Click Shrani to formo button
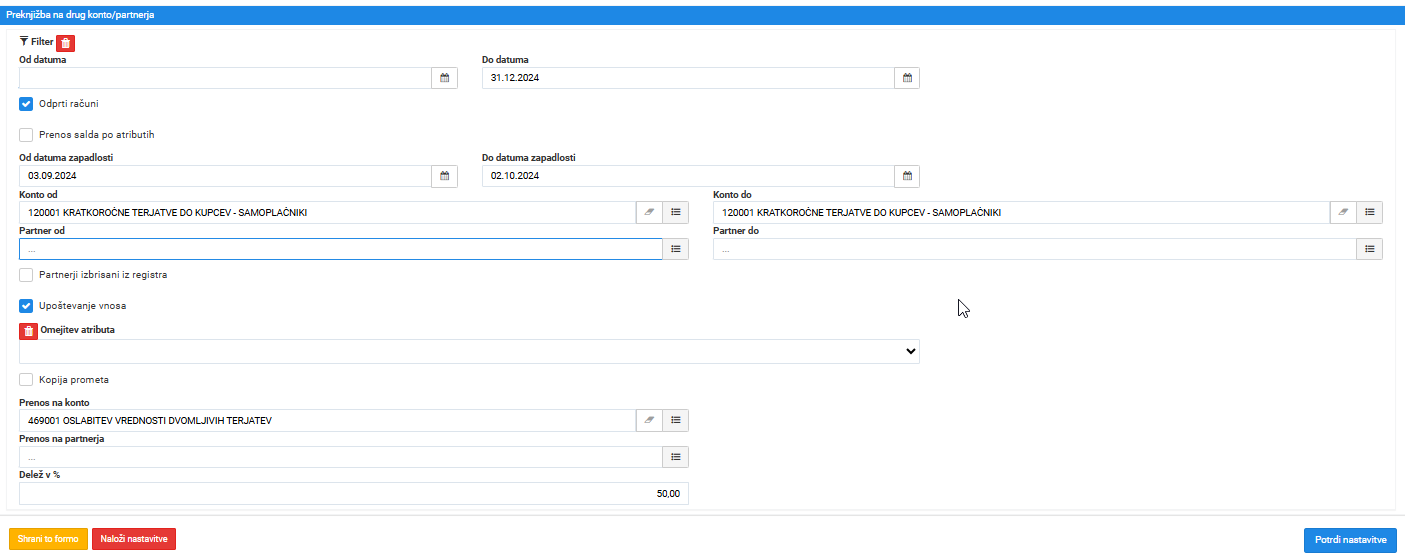Viewport: 1405px width, 559px height. tap(48, 539)
